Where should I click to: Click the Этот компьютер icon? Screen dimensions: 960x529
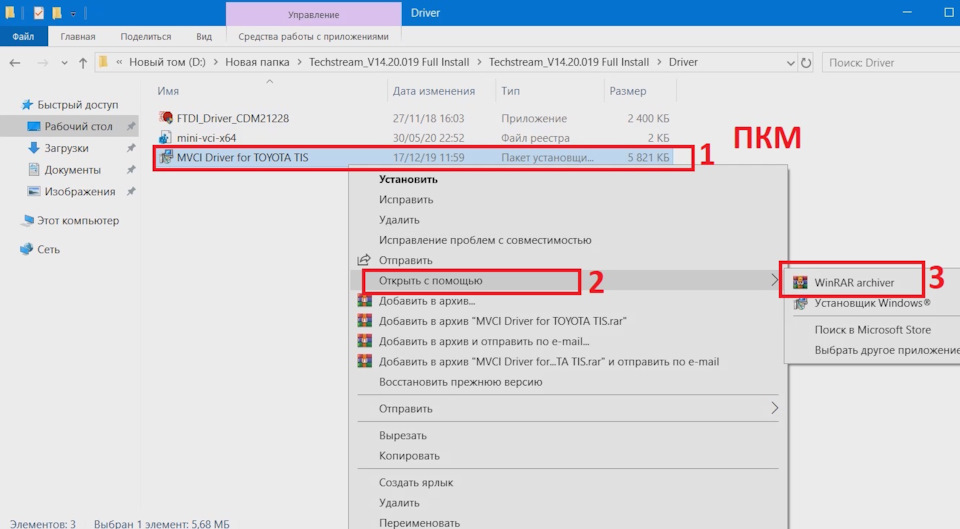click(28, 220)
